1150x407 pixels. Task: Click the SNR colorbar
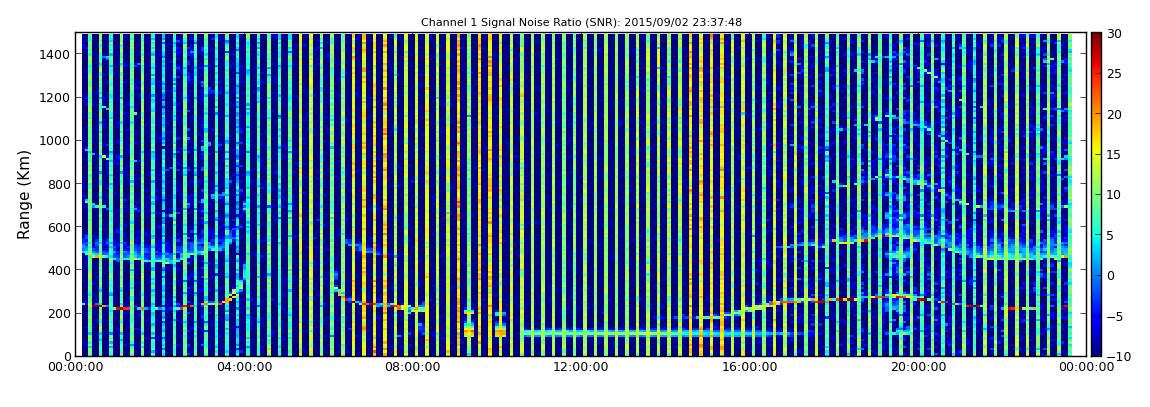(x=1096, y=194)
